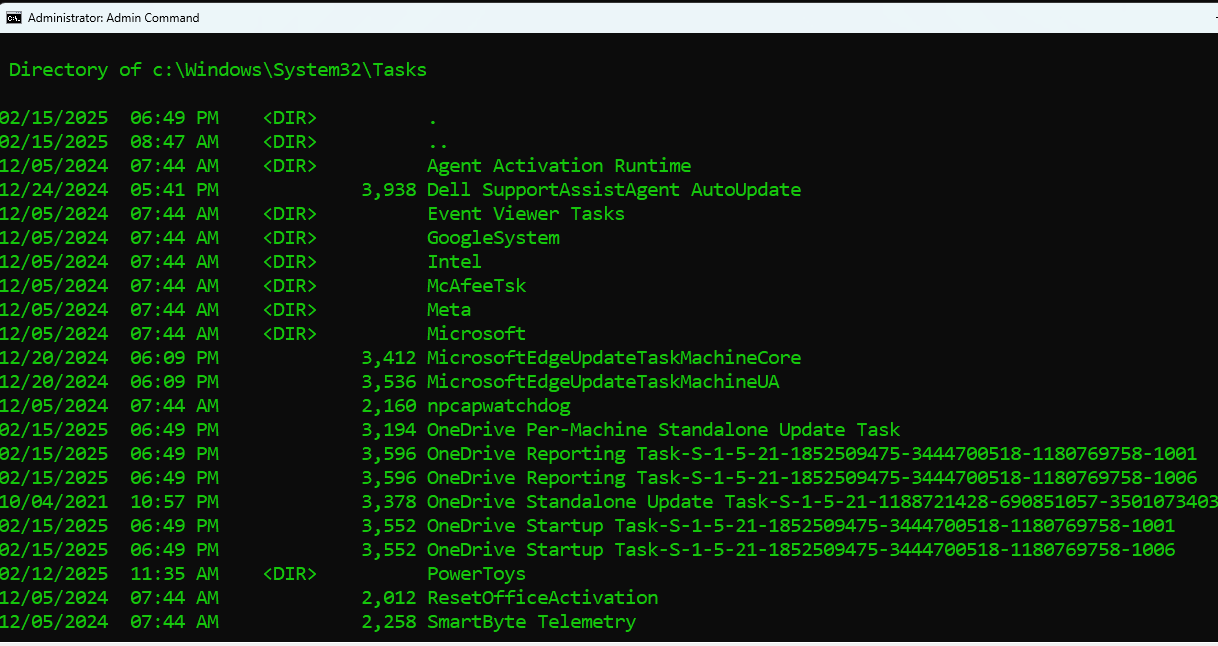The height and width of the screenshot is (646, 1218).
Task: Click the 02/12/2025 11:35 AM timestamp
Action: point(109,574)
